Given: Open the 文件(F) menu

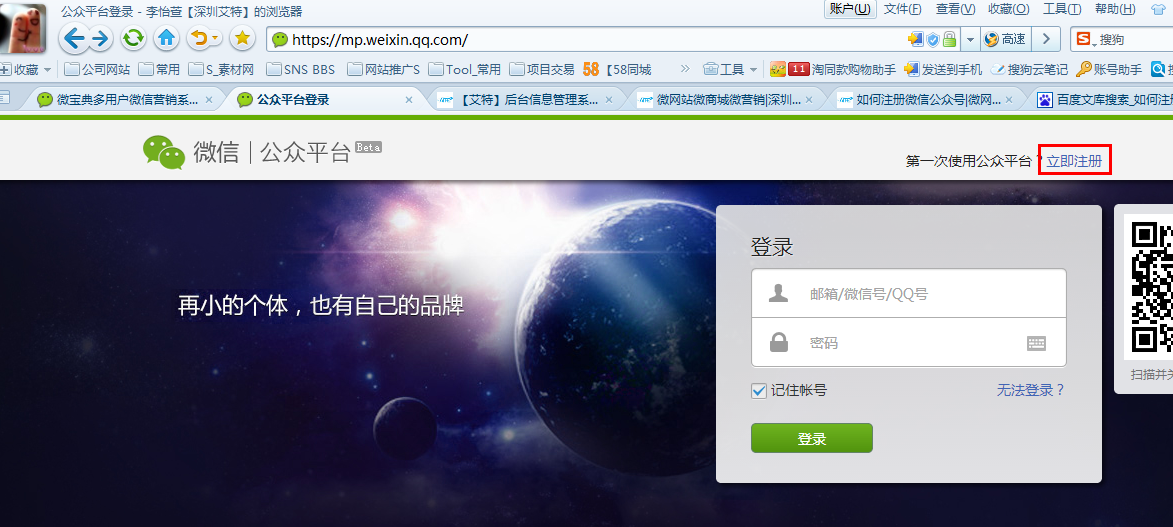Looking at the screenshot, I should [x=902, y=9].
